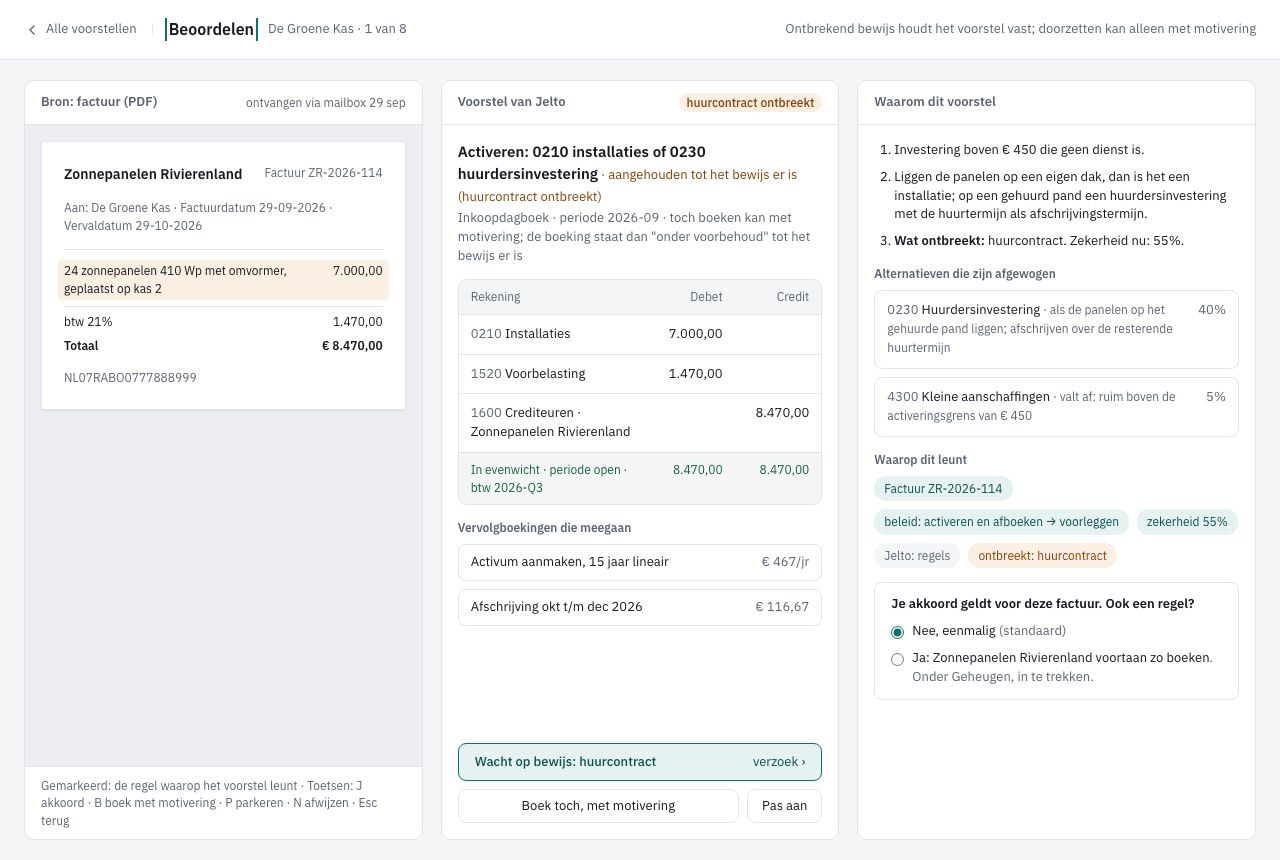Image resolution: width=1280 pixels, height=860 pixels.
Task: Click the 'Jelto: regels' chip
Action: pos(917,556)
